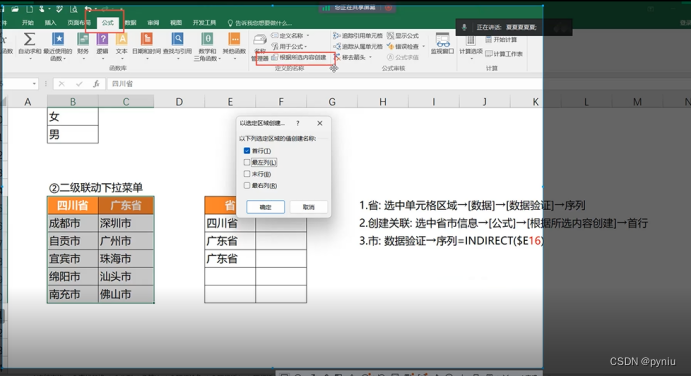The width and height of the screenshot is (692, 377).
Task: Select the cell containing 珠海市
Action: 126,259
